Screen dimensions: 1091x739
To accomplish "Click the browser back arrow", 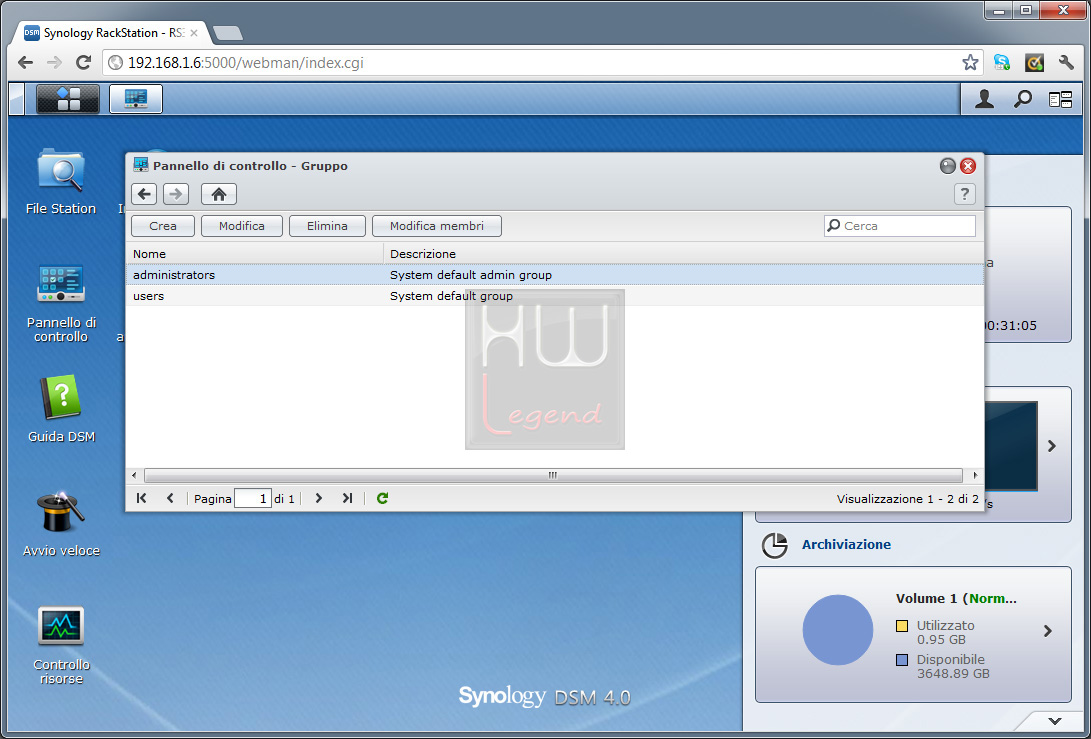I will tap(26, 63).
